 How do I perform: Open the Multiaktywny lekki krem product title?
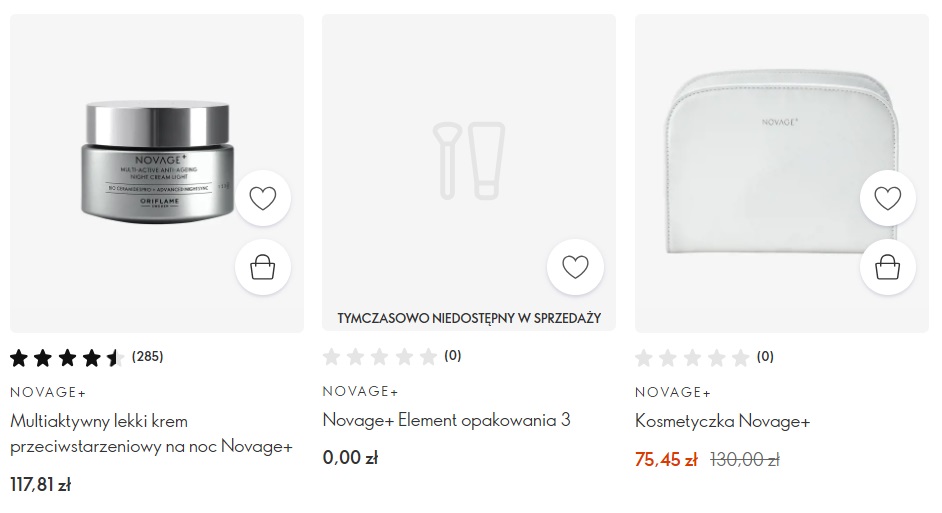click(x=151, y=434)
